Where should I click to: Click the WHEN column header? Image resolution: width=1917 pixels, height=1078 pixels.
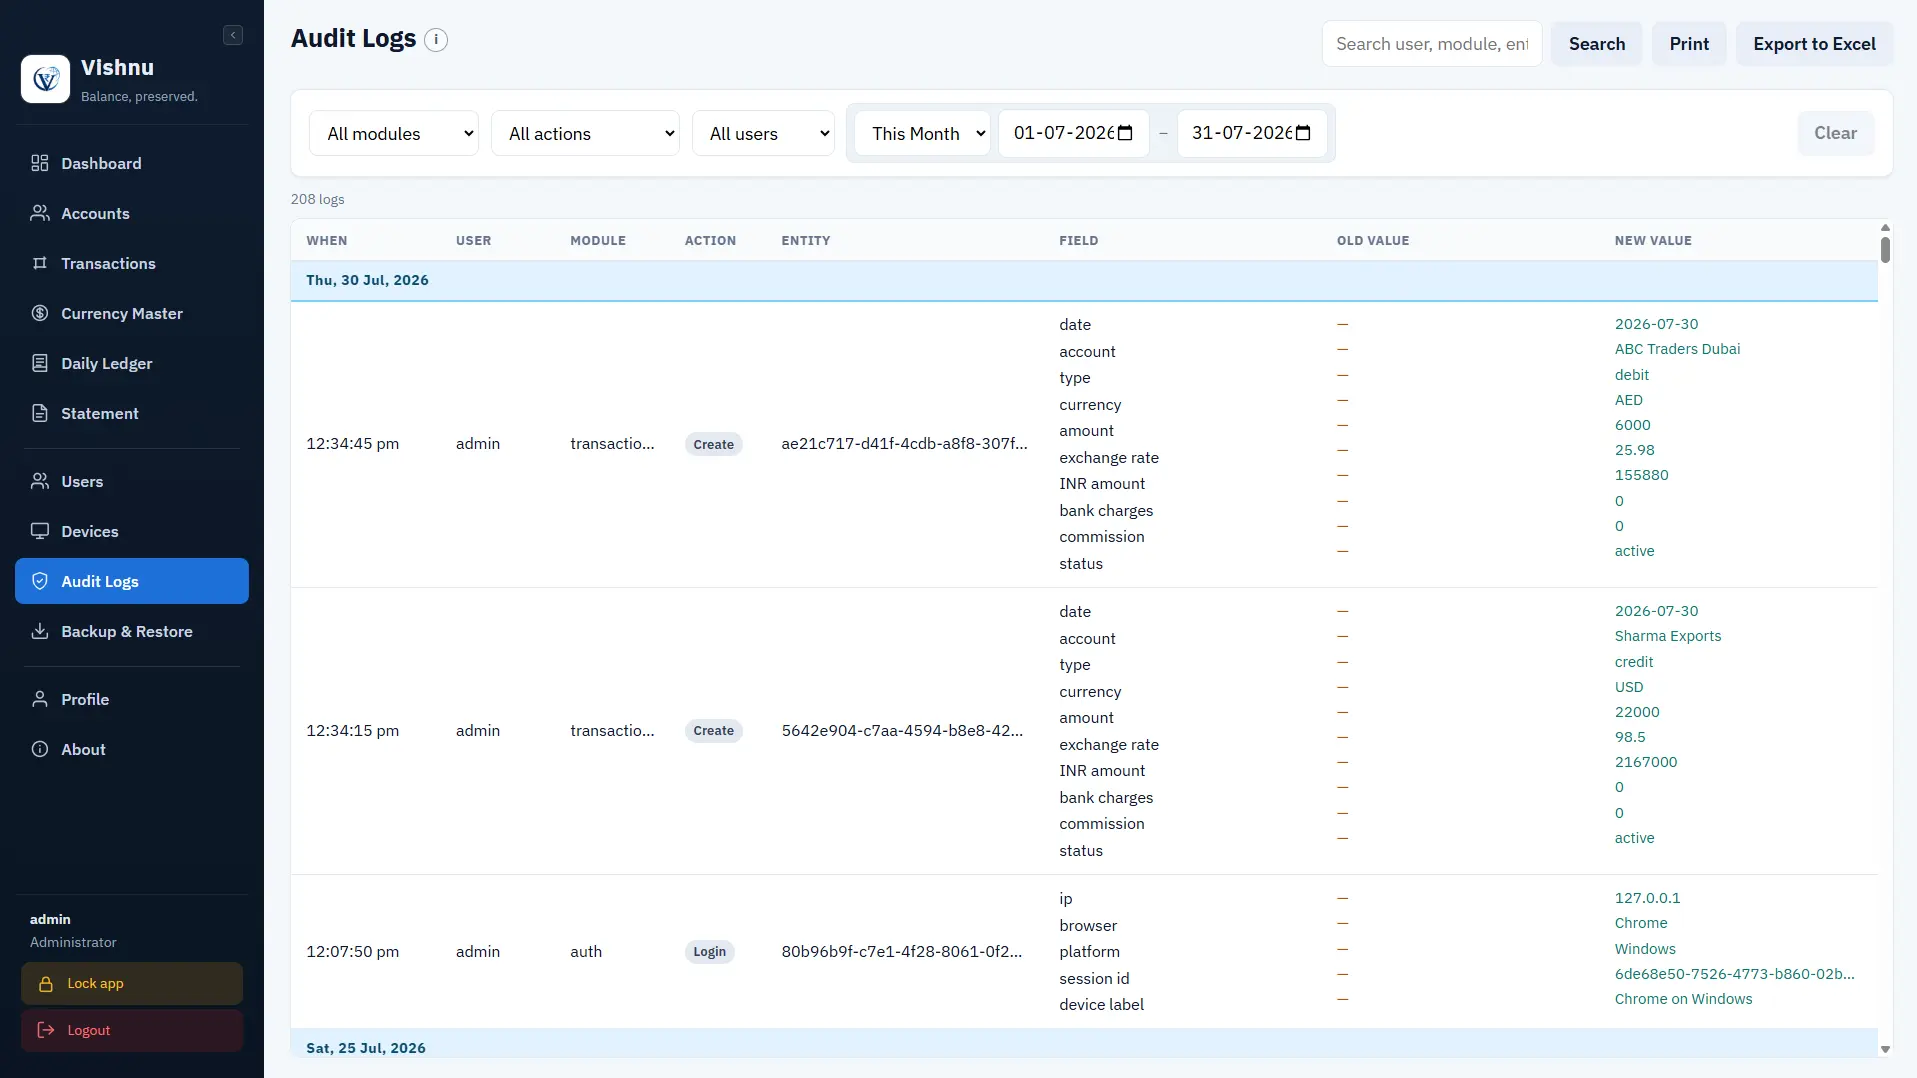click(x=327, y=241)
